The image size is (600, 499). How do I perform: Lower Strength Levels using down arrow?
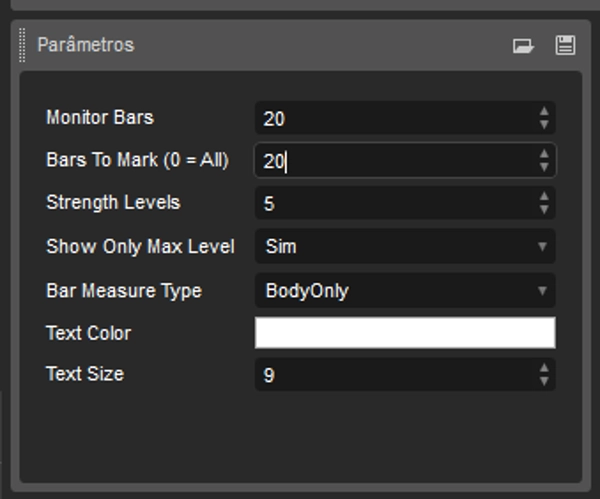click(x=544, y=210)
